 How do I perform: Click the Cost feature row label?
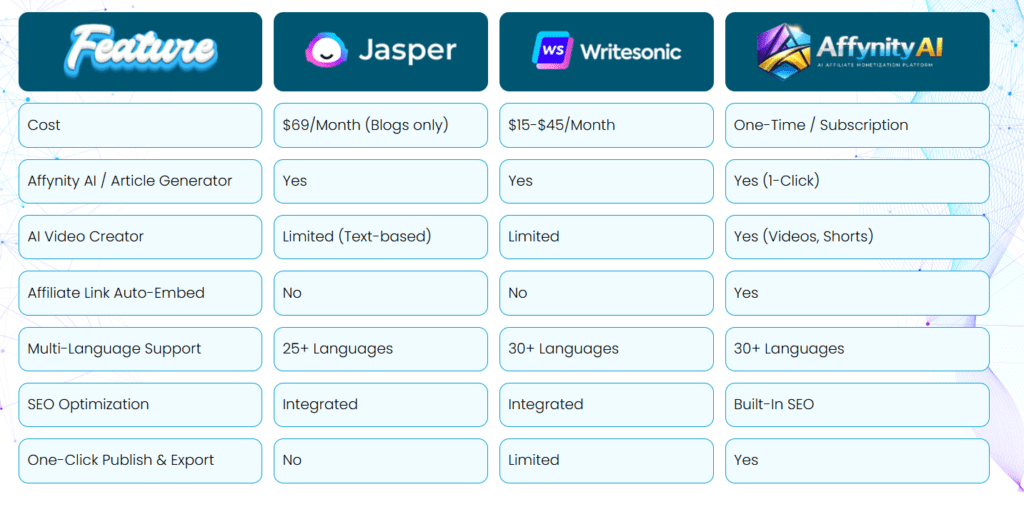coord(140,125)
